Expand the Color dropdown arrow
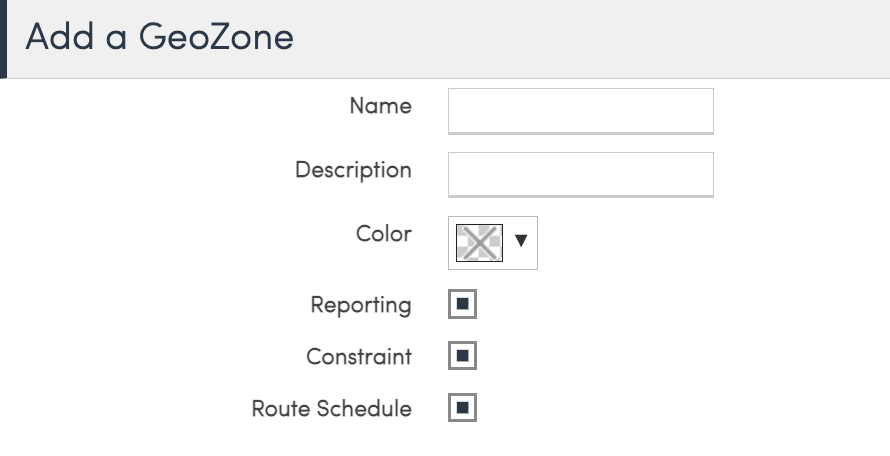 click(520, 242)
